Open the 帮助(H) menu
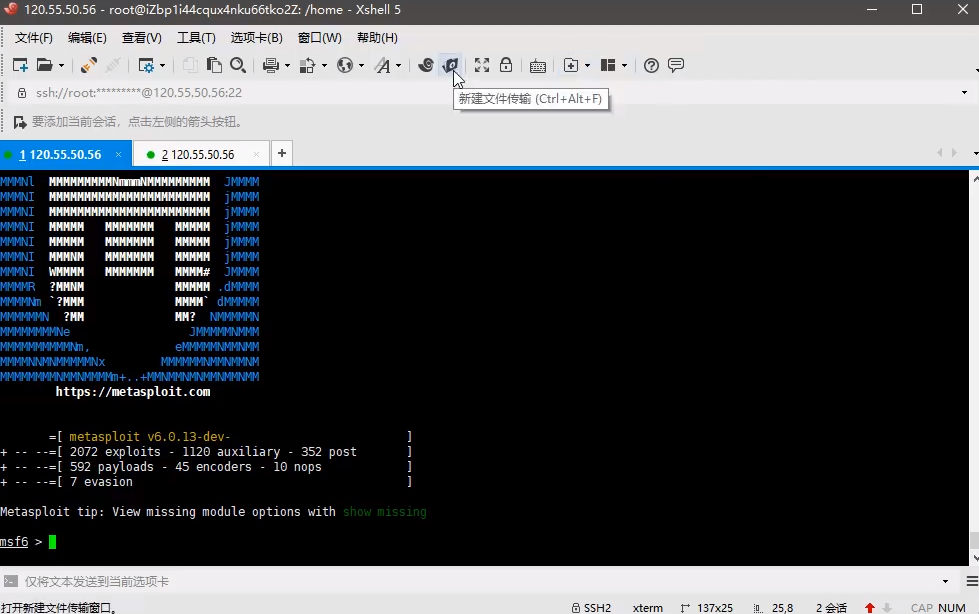This screenshot has height=614, width=979. point(377,38)
